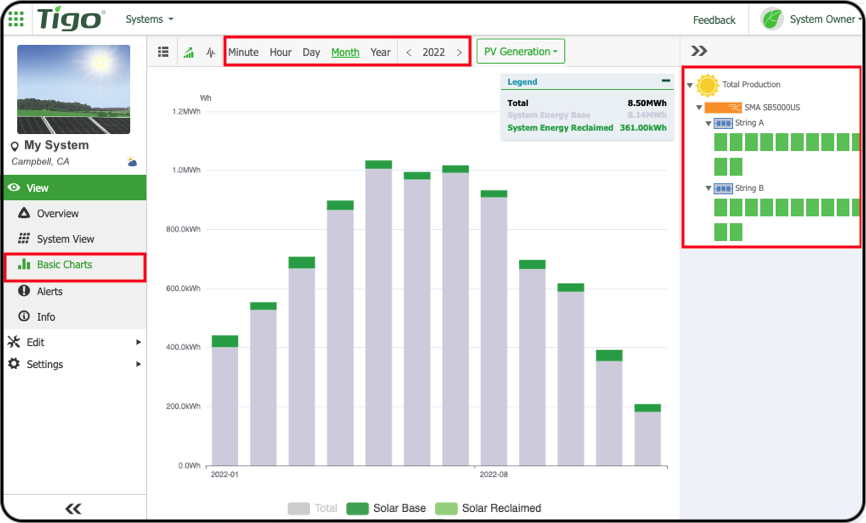Image resolution: width=866 pixels, height=523 pixels.
Task: Collapse the String A node
Action: tap(708, 124)
